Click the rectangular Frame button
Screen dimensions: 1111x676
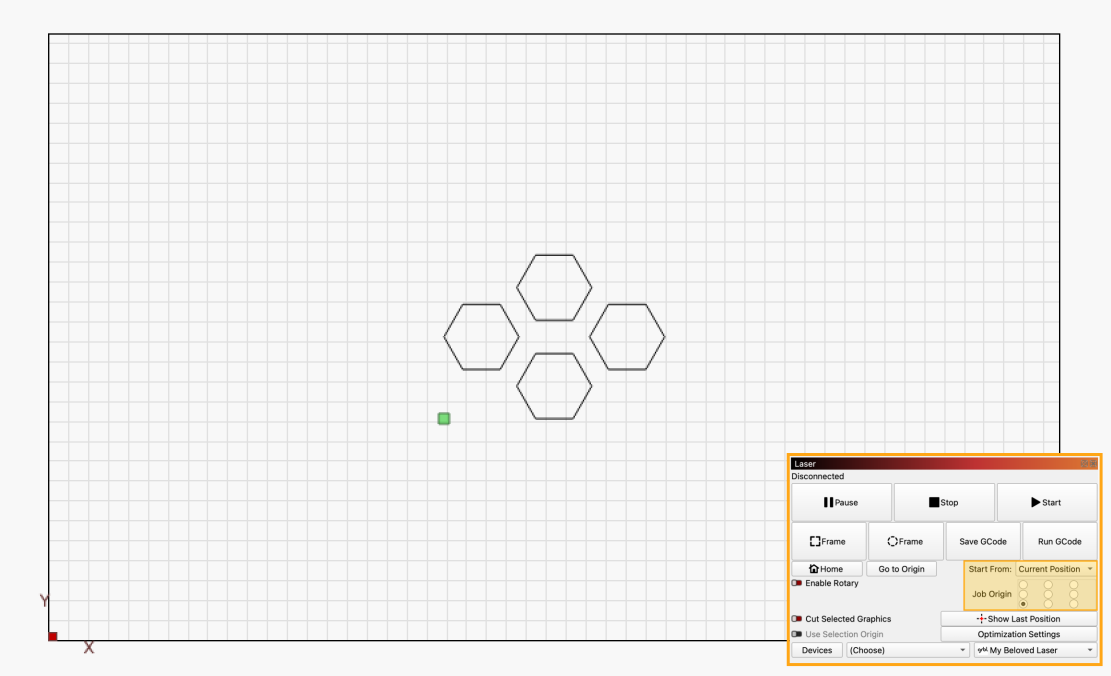tap(828, 541)
